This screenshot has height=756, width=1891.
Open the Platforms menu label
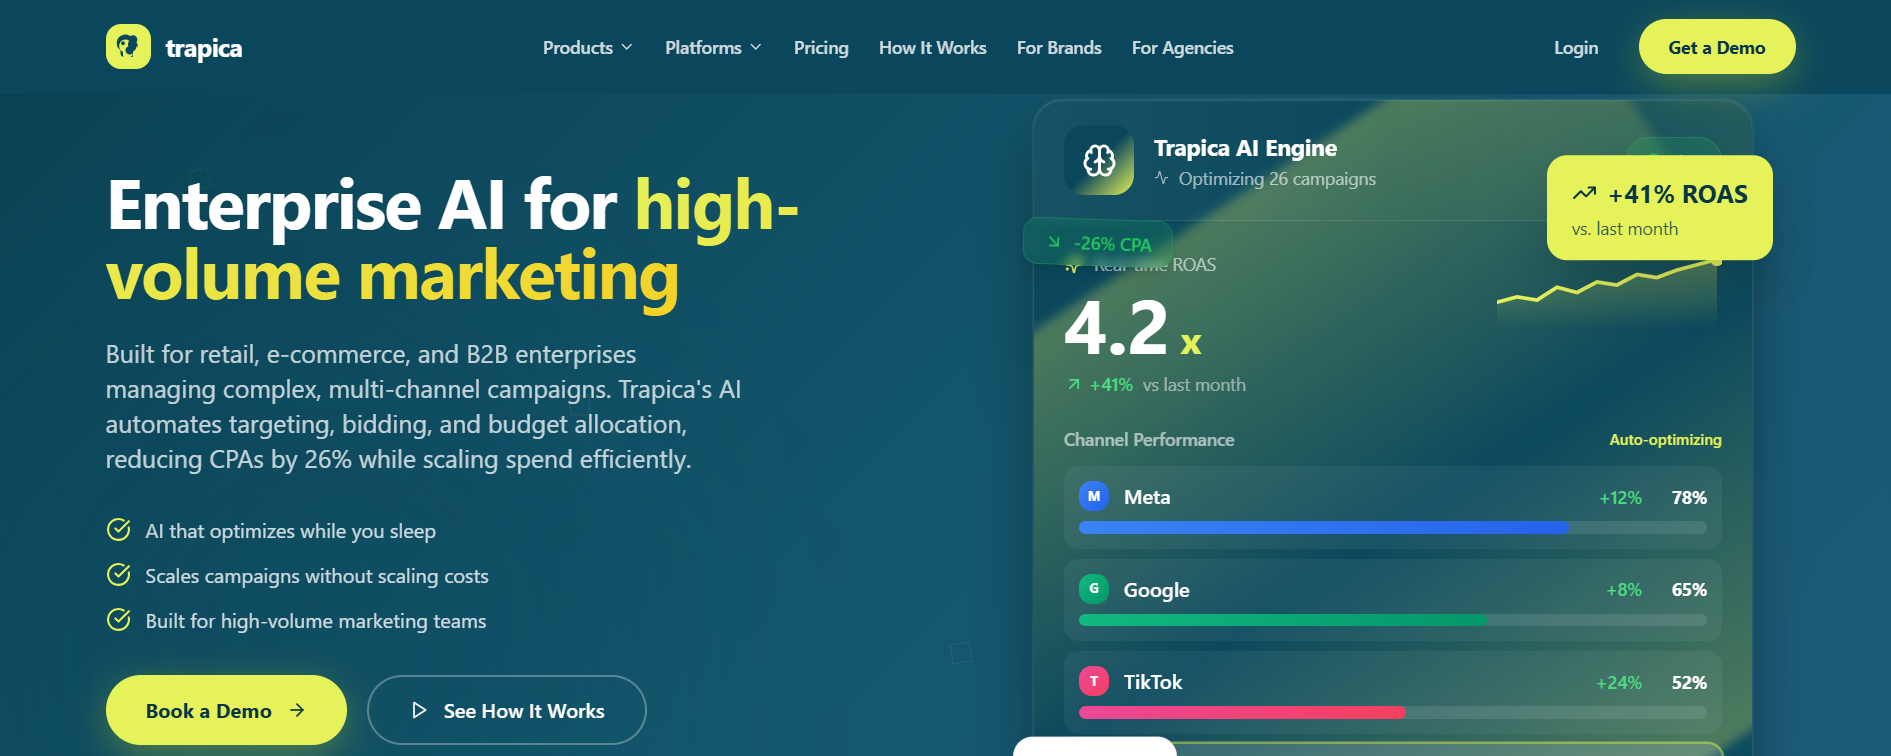coord(704,47)
